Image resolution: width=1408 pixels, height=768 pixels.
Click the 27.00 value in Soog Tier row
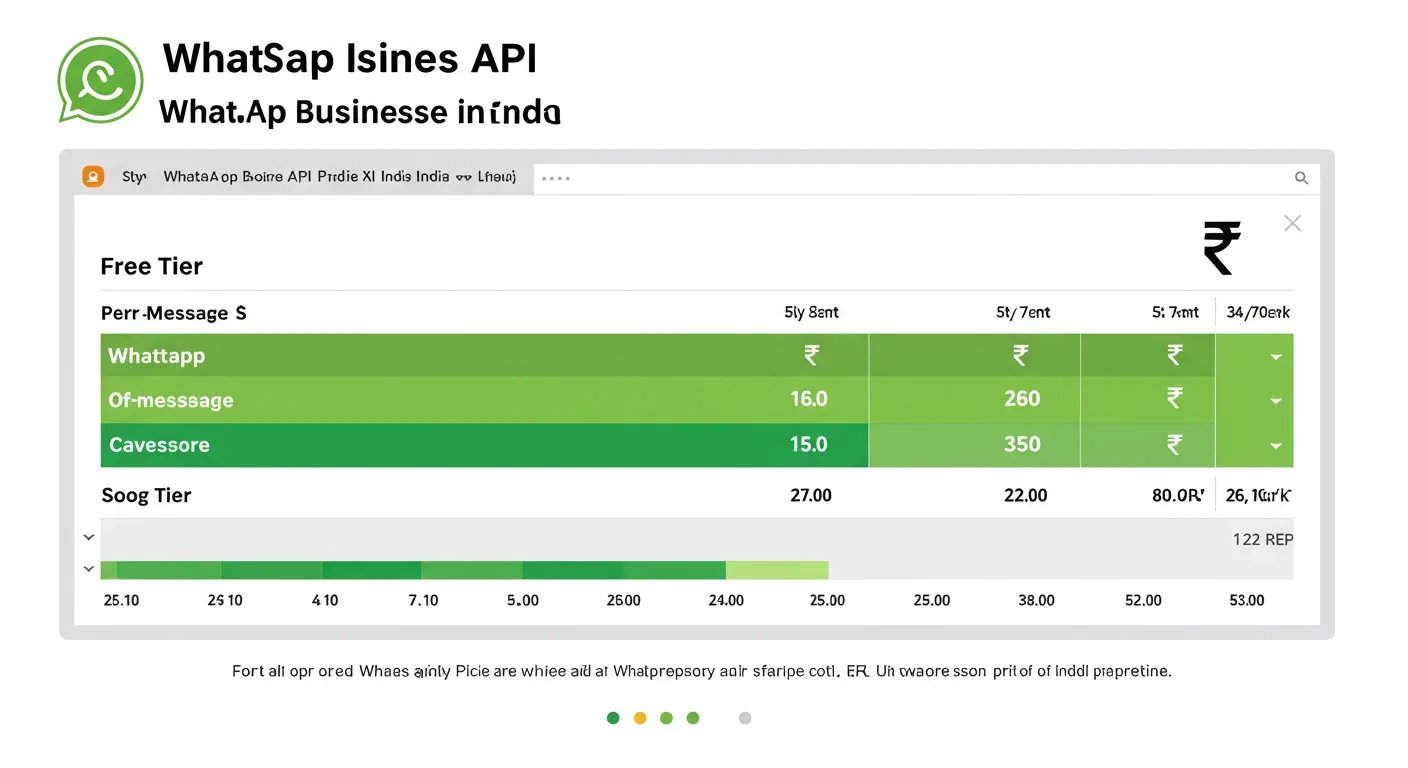(810, 495)
